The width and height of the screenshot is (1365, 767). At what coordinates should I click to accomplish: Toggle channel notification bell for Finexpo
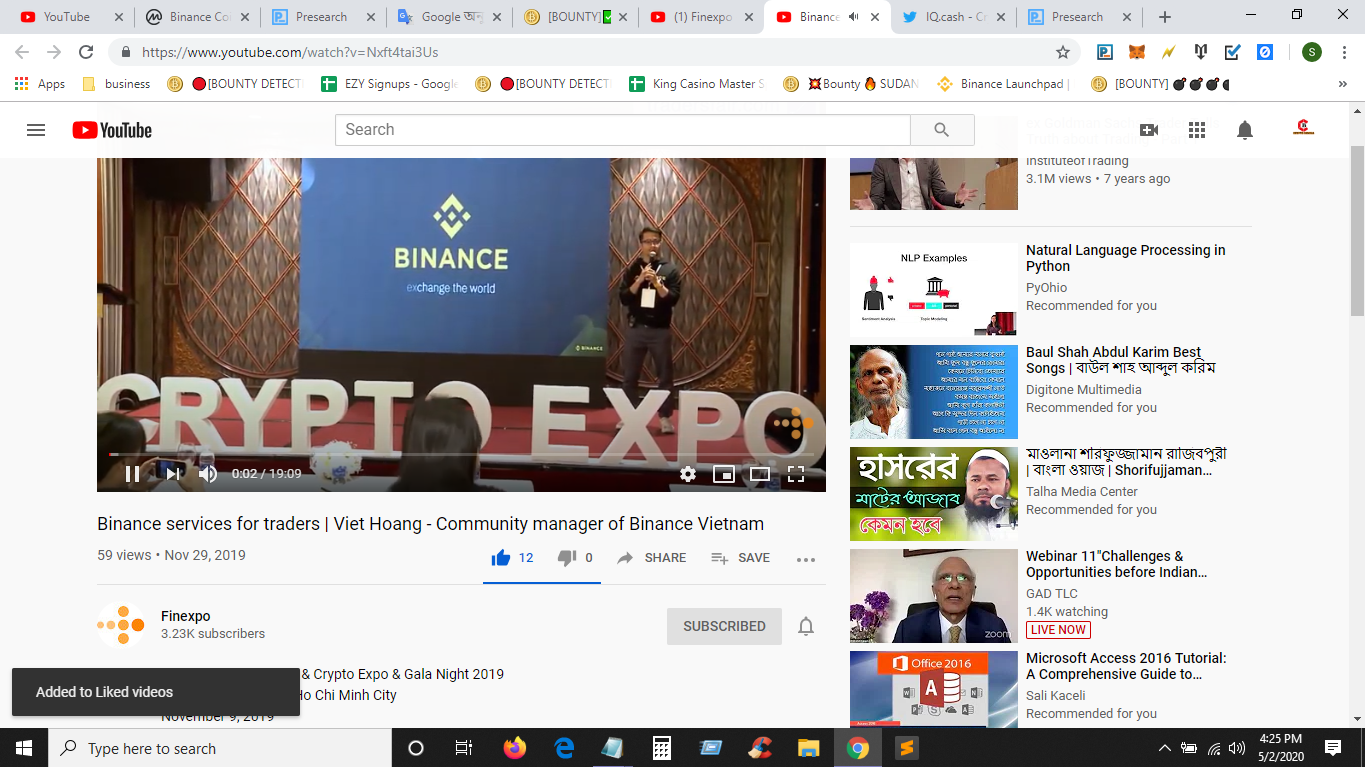[806, 626]
